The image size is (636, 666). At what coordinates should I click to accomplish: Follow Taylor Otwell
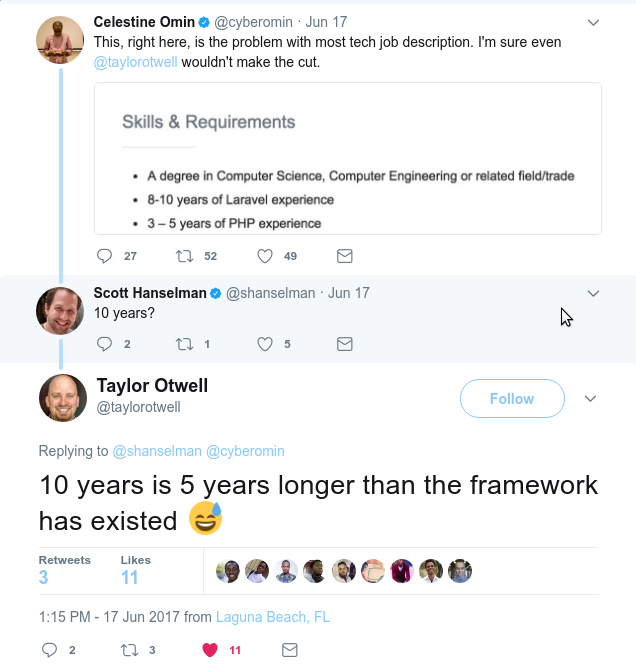512,399
